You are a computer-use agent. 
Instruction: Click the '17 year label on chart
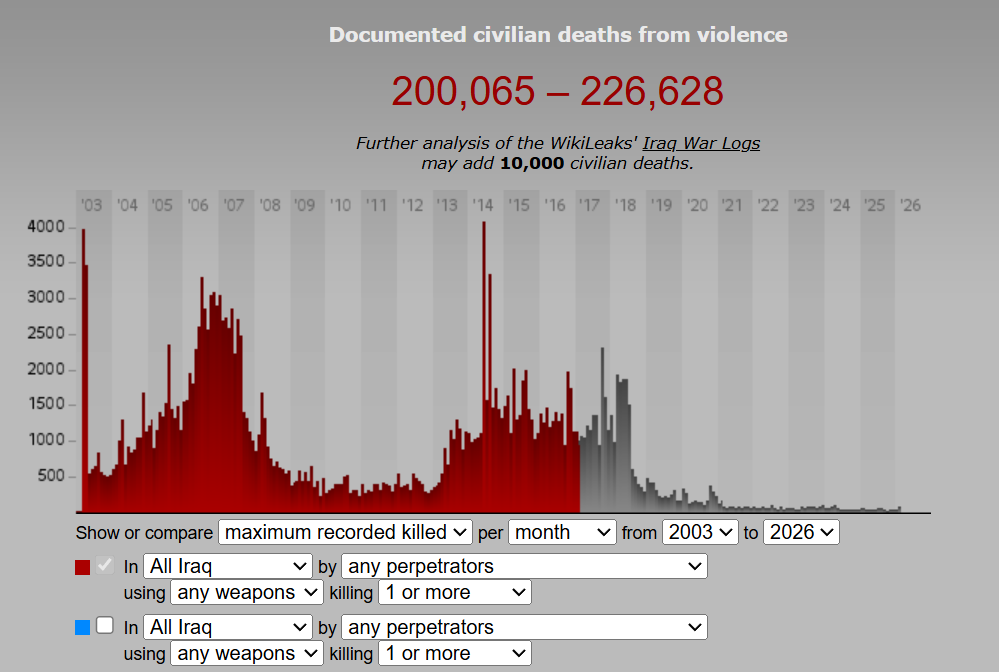[589, 205]
